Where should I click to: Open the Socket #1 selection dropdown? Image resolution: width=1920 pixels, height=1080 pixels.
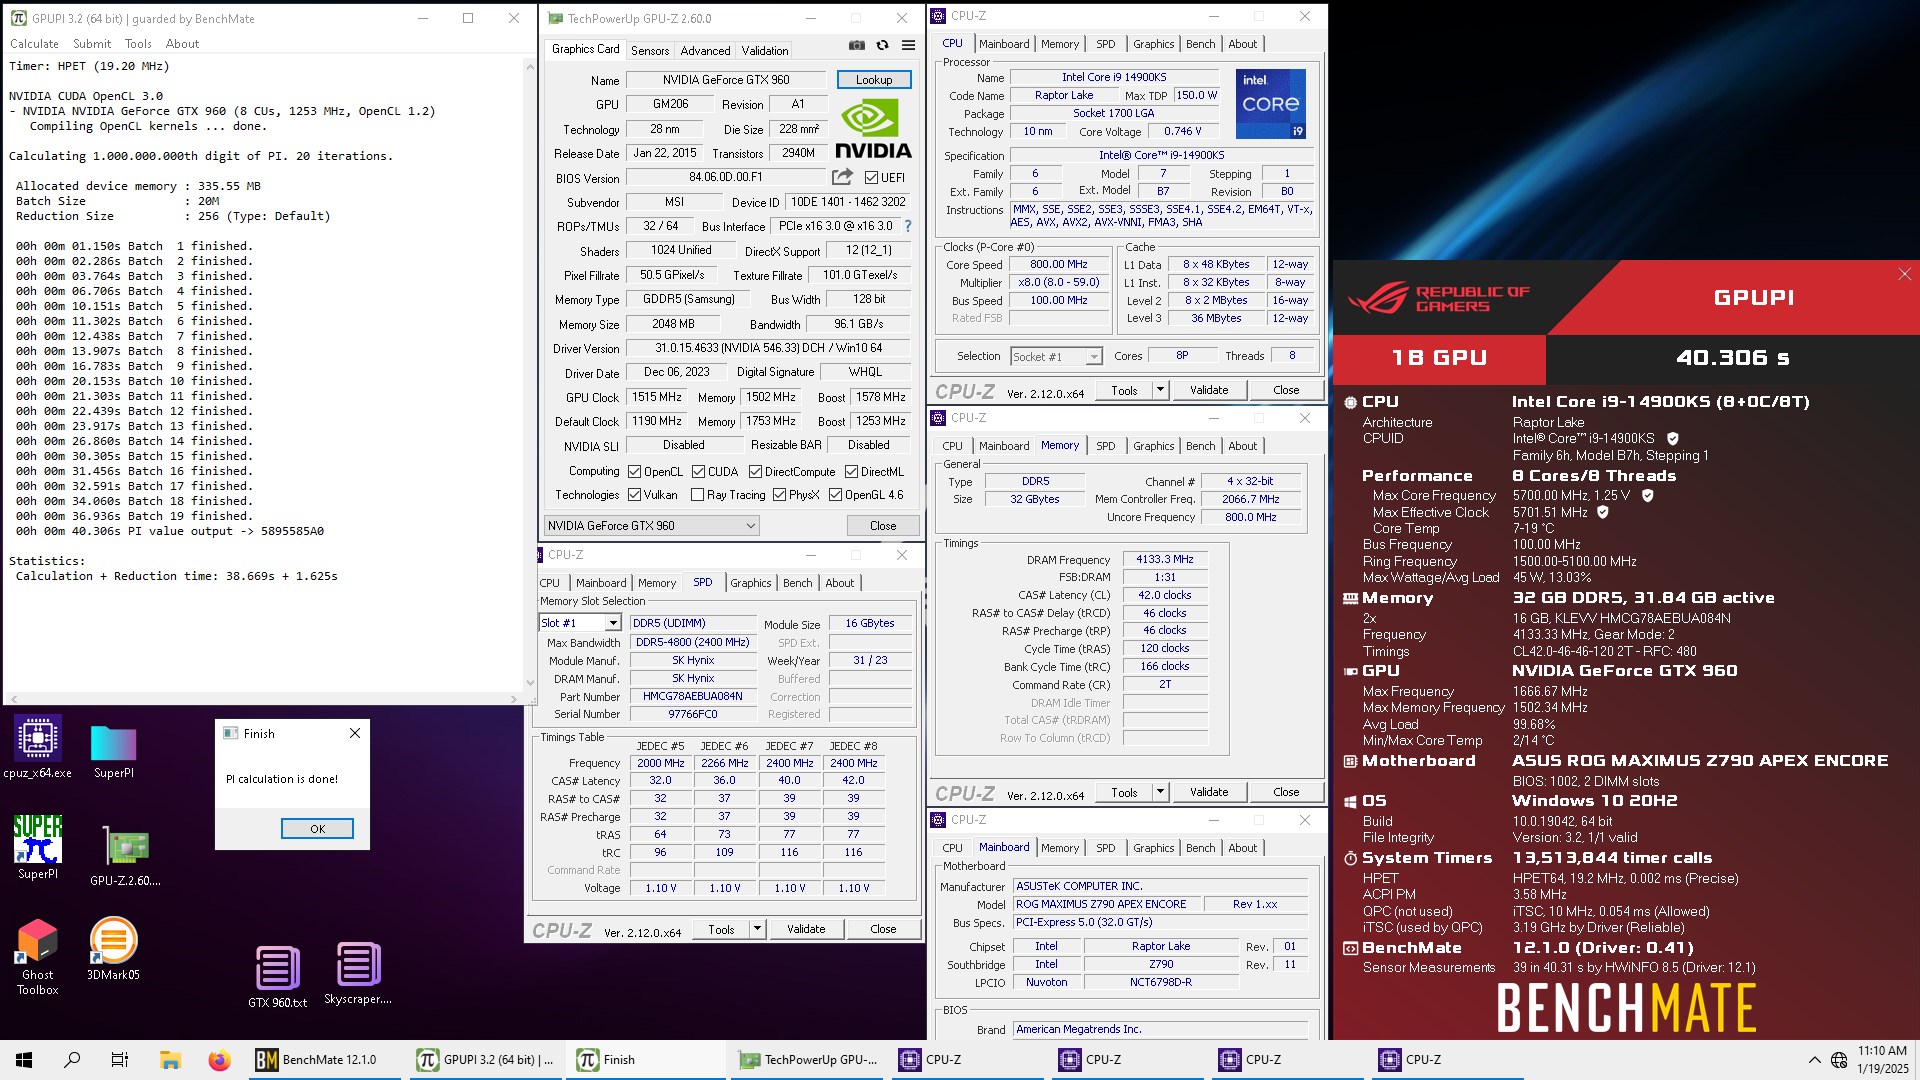pyautogui.click(x=1056, y=357)
